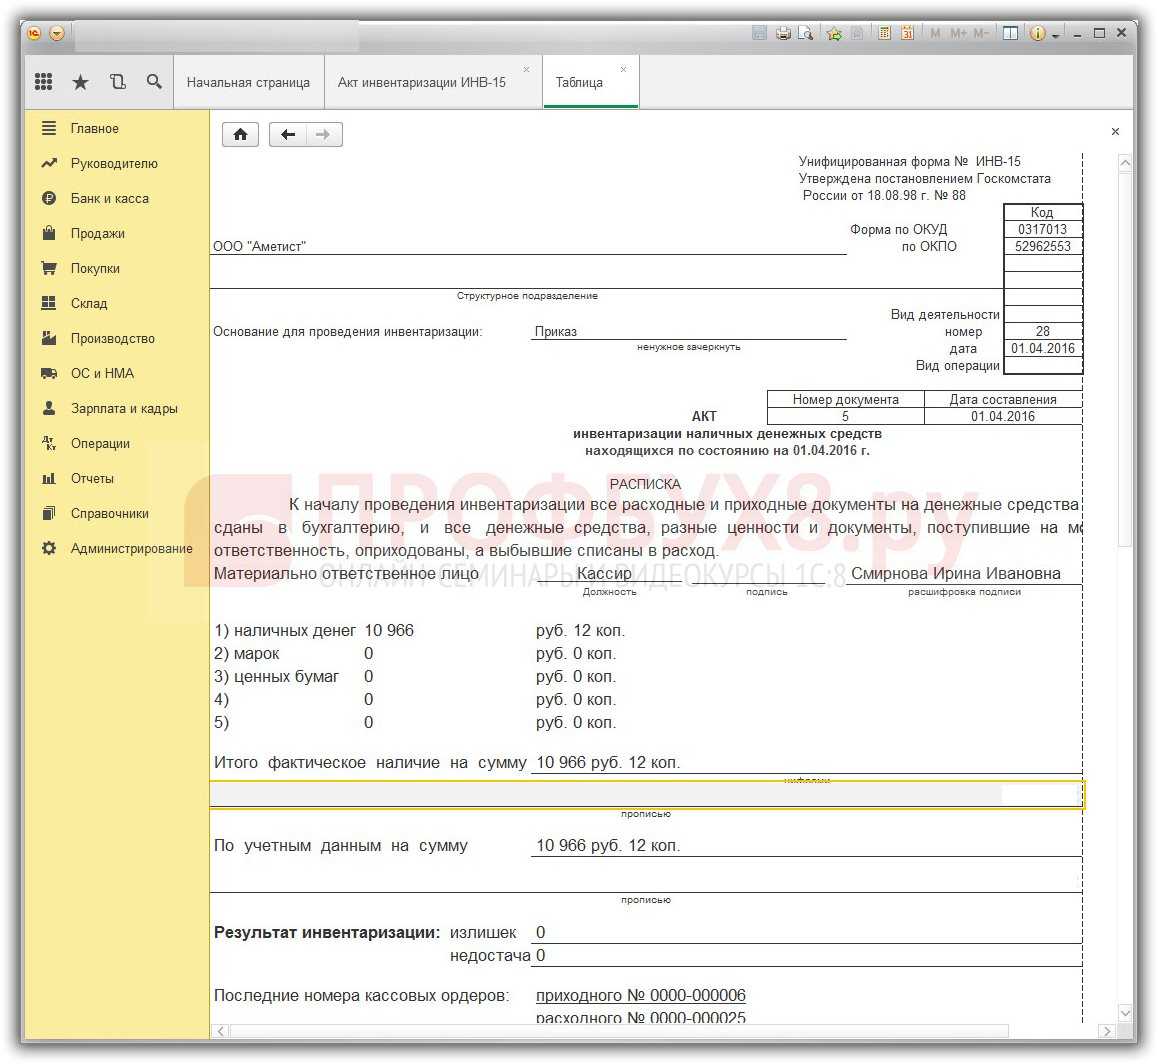Open the 1C main menu dropdown
This screenshot has width=1158, height=1064.
pyautogui.click(x=57, y=33)
